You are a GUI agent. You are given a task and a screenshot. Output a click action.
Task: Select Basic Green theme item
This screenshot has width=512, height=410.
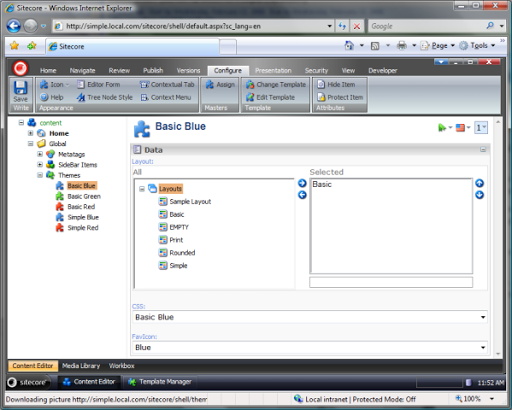pos(84,196)
